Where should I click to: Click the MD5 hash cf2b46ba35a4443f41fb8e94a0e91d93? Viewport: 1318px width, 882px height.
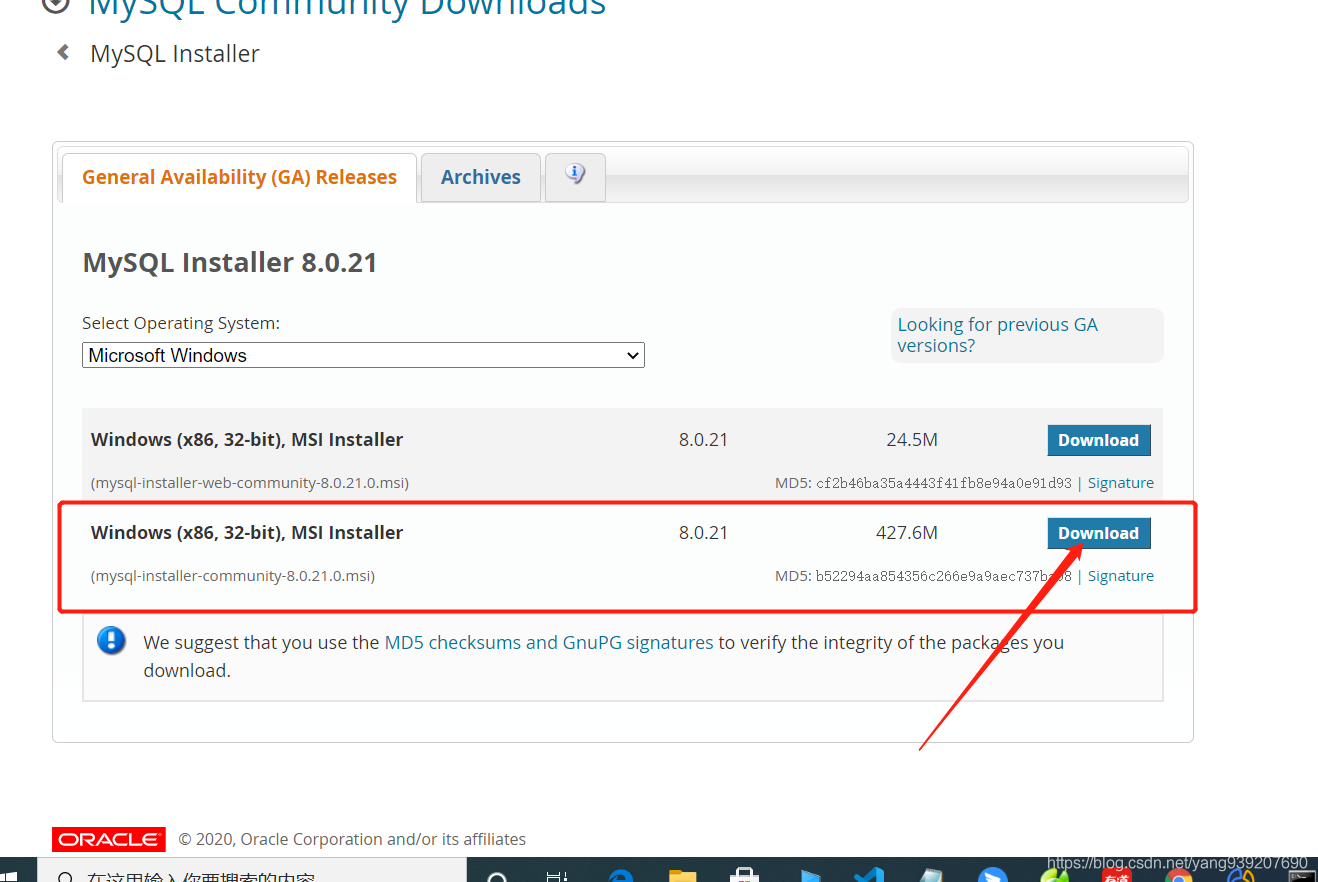point(944,483)
